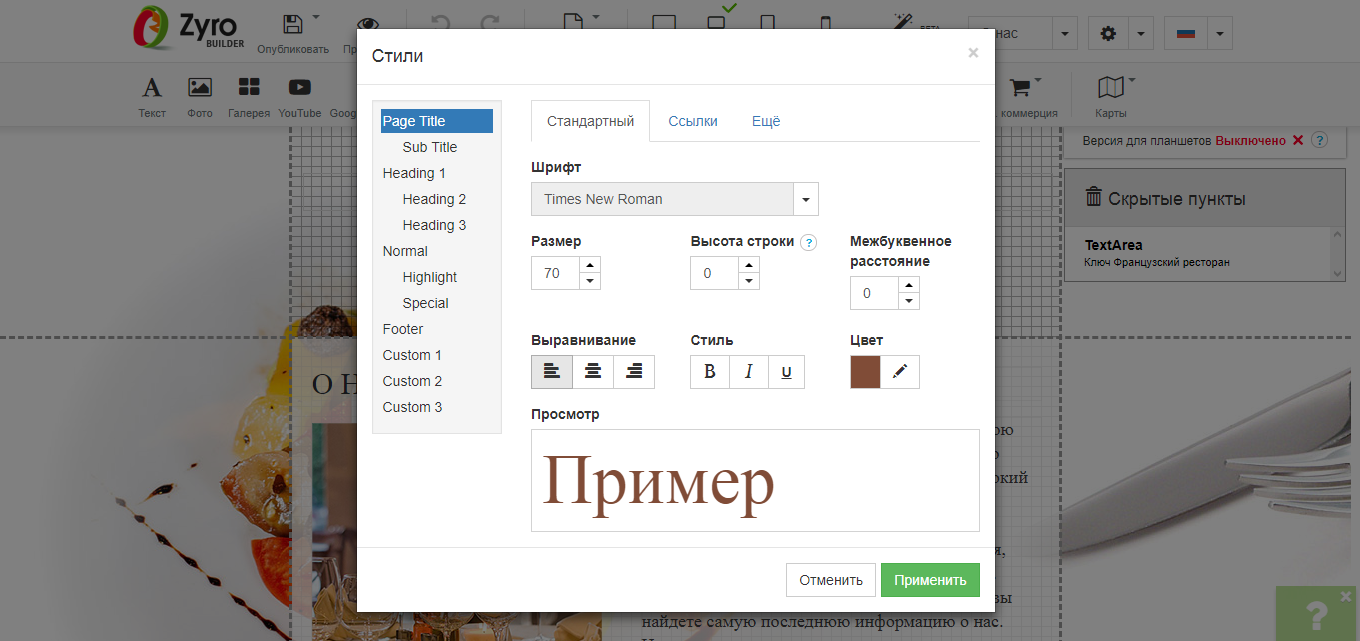Select the Текст insertion tool

click(151, 95)
